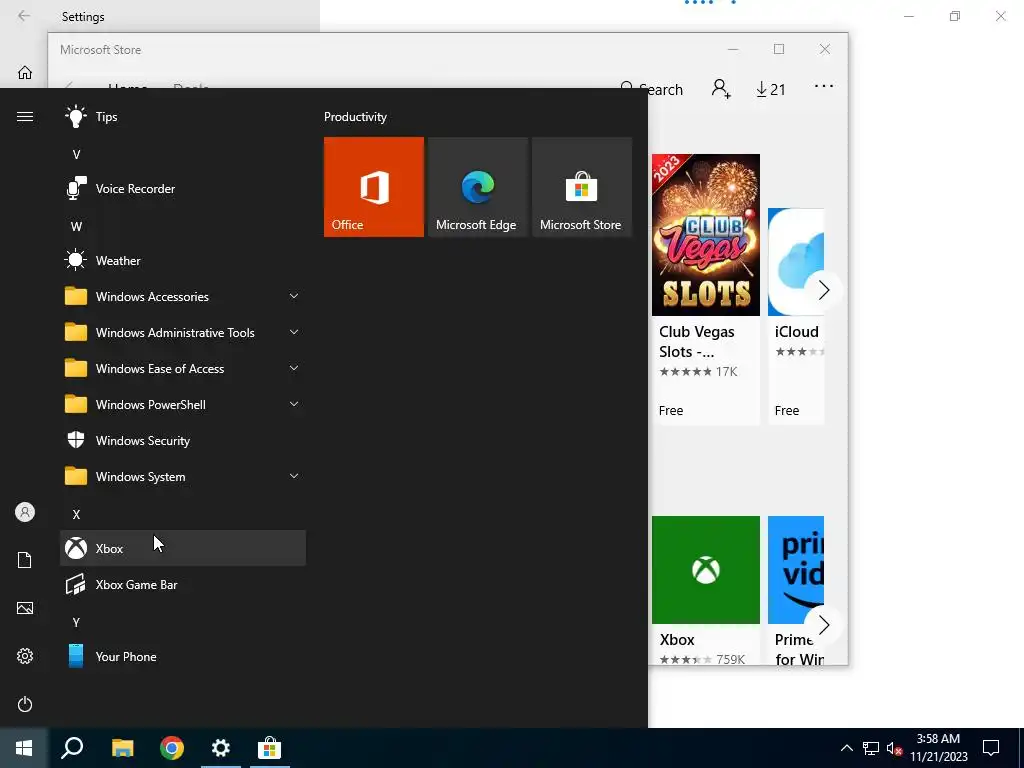Jump to letter Y header
Screen dimensions: 1024x768
76,622
